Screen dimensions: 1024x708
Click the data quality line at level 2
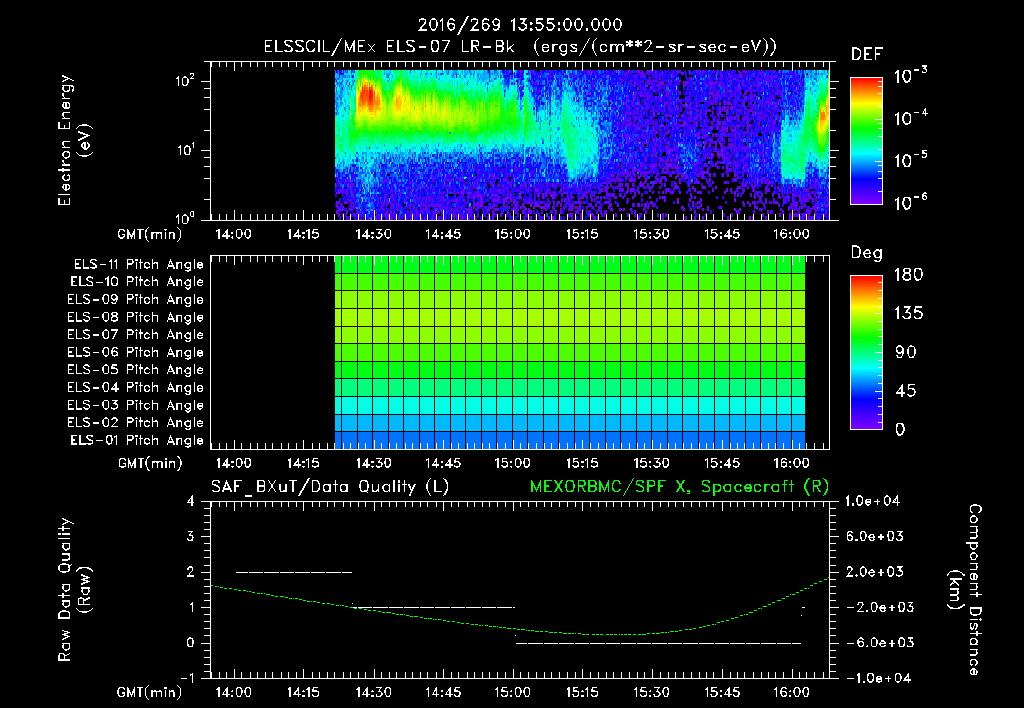click(294, 572)
